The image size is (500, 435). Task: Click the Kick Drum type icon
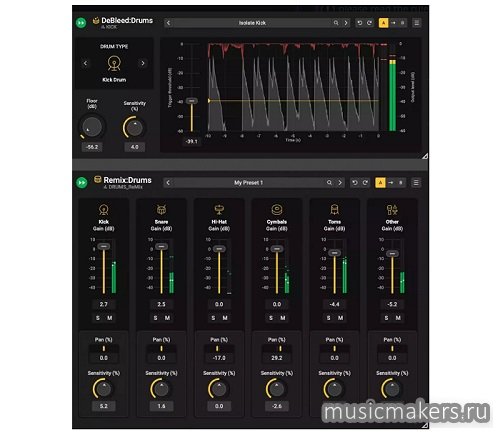pyautogui.click(x=114, y=63)
